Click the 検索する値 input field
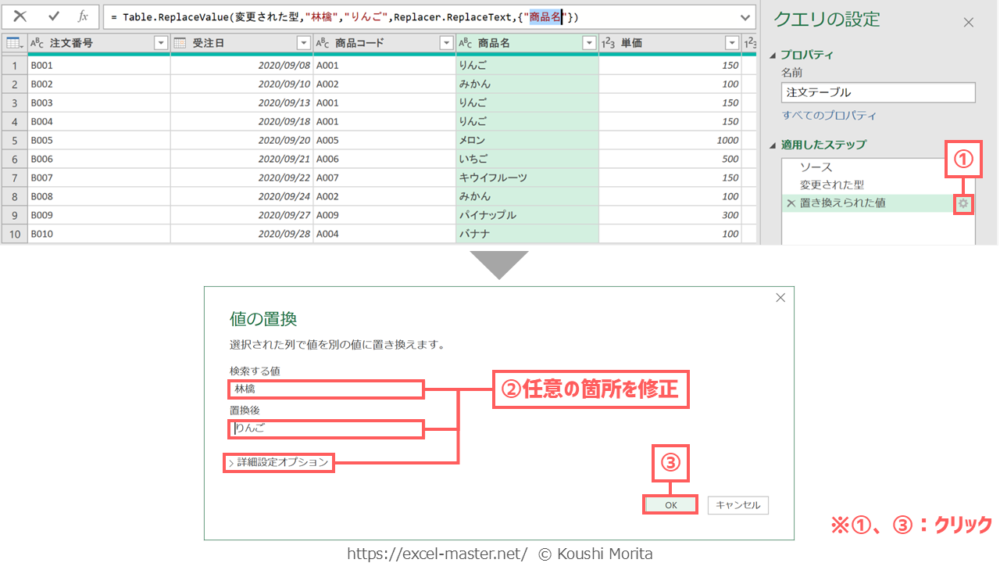1000x563 pixels. click(327, 389)
